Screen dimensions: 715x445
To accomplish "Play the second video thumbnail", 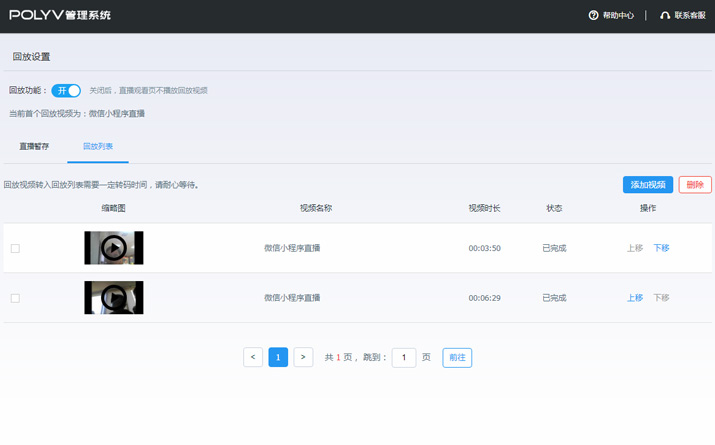I will click(114, 298).
